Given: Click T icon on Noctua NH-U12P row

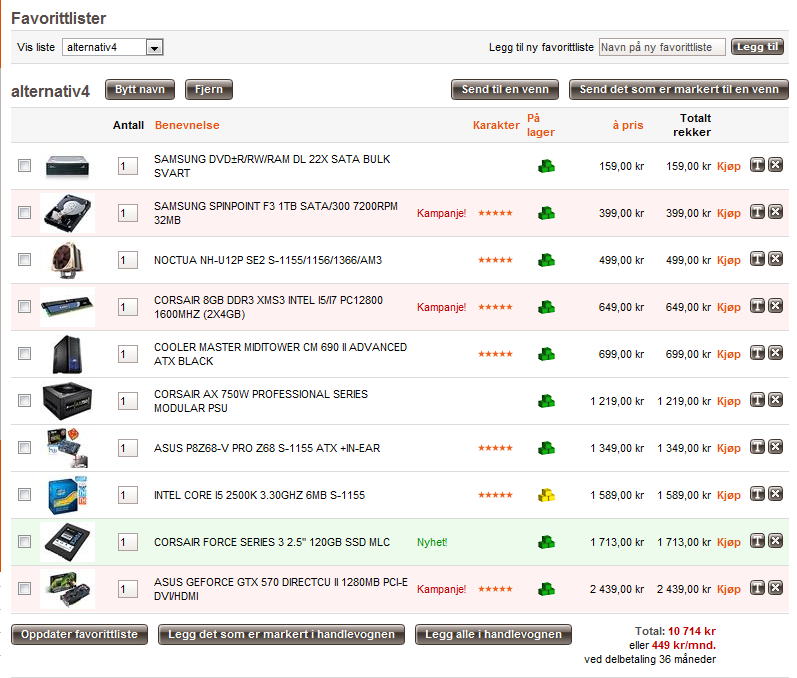Looking at the screenshot, I should 757,259.
